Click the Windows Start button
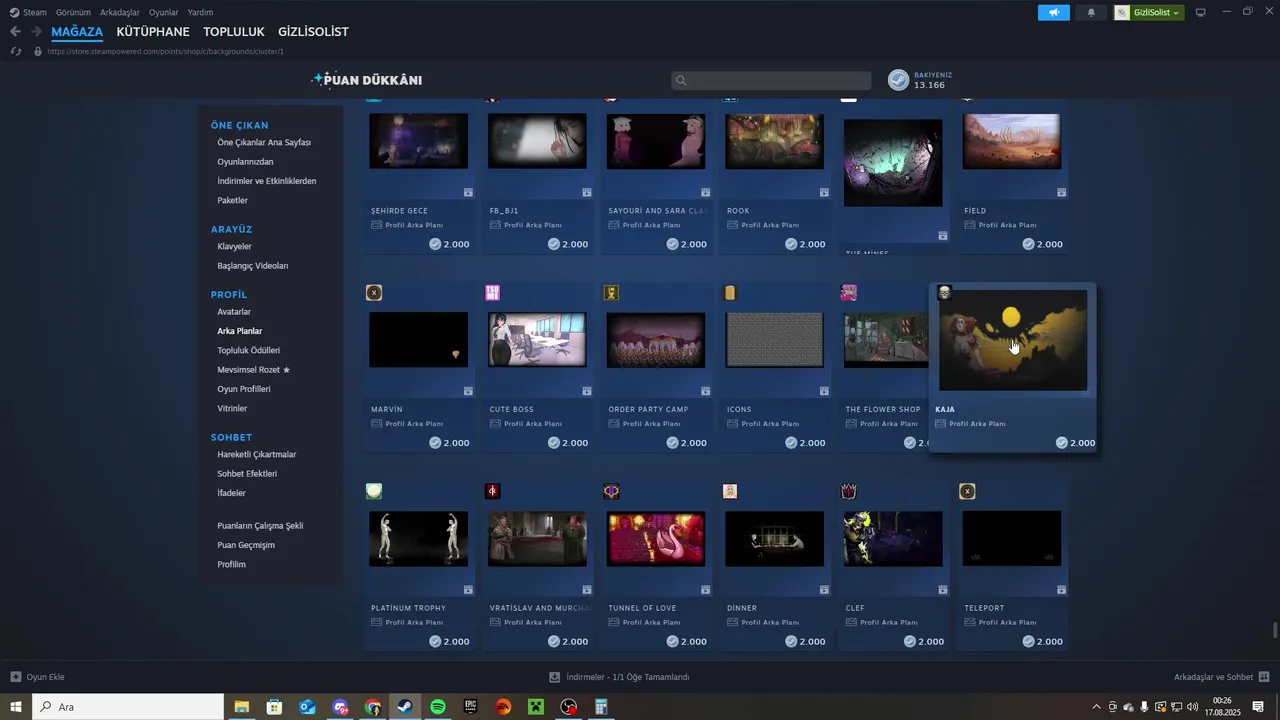 tap(16, 707)
